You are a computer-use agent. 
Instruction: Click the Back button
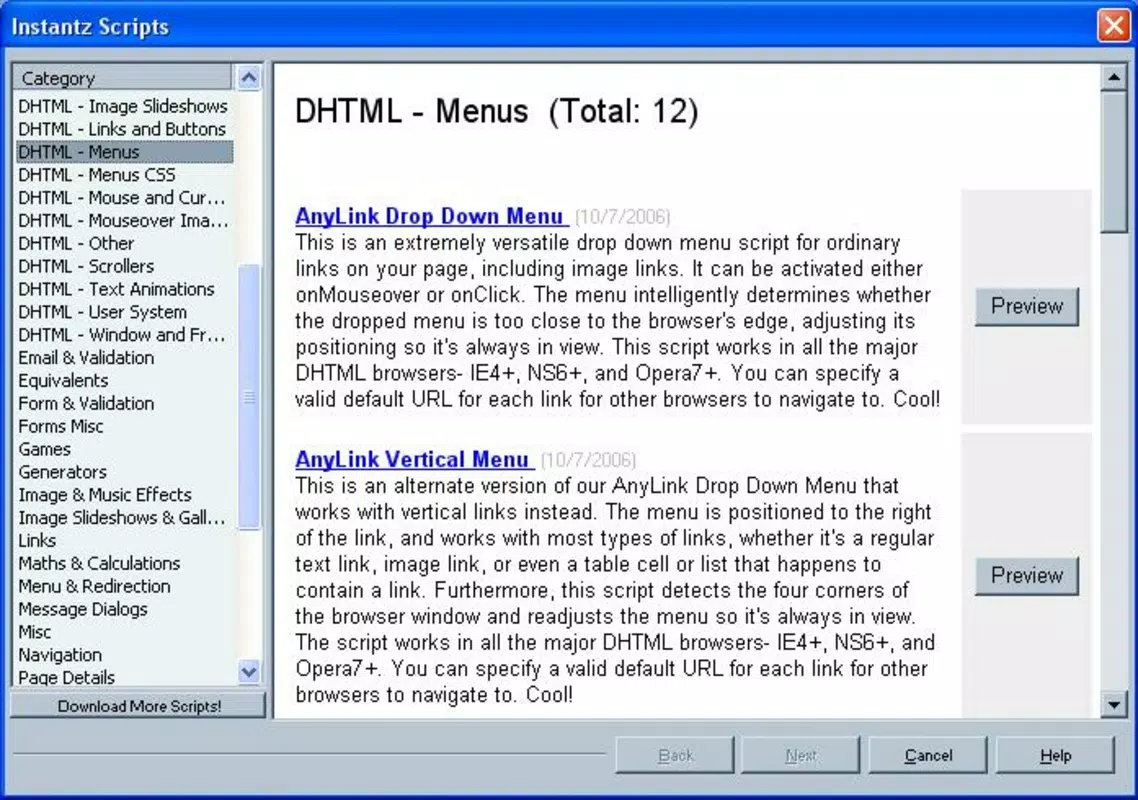(675, 756)
